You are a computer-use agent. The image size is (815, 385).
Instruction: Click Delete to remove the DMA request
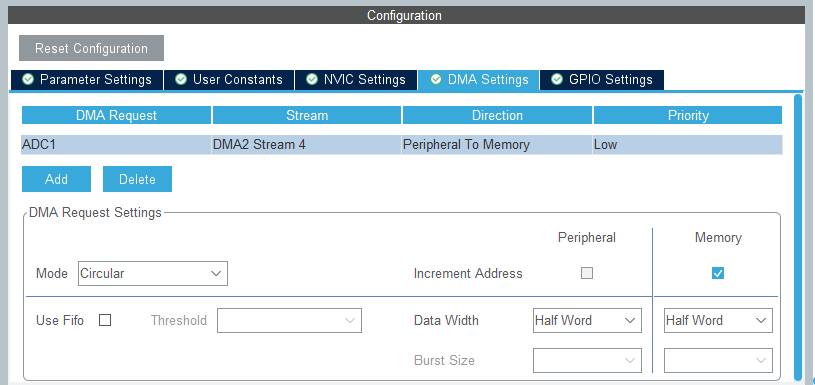(137, 179)
